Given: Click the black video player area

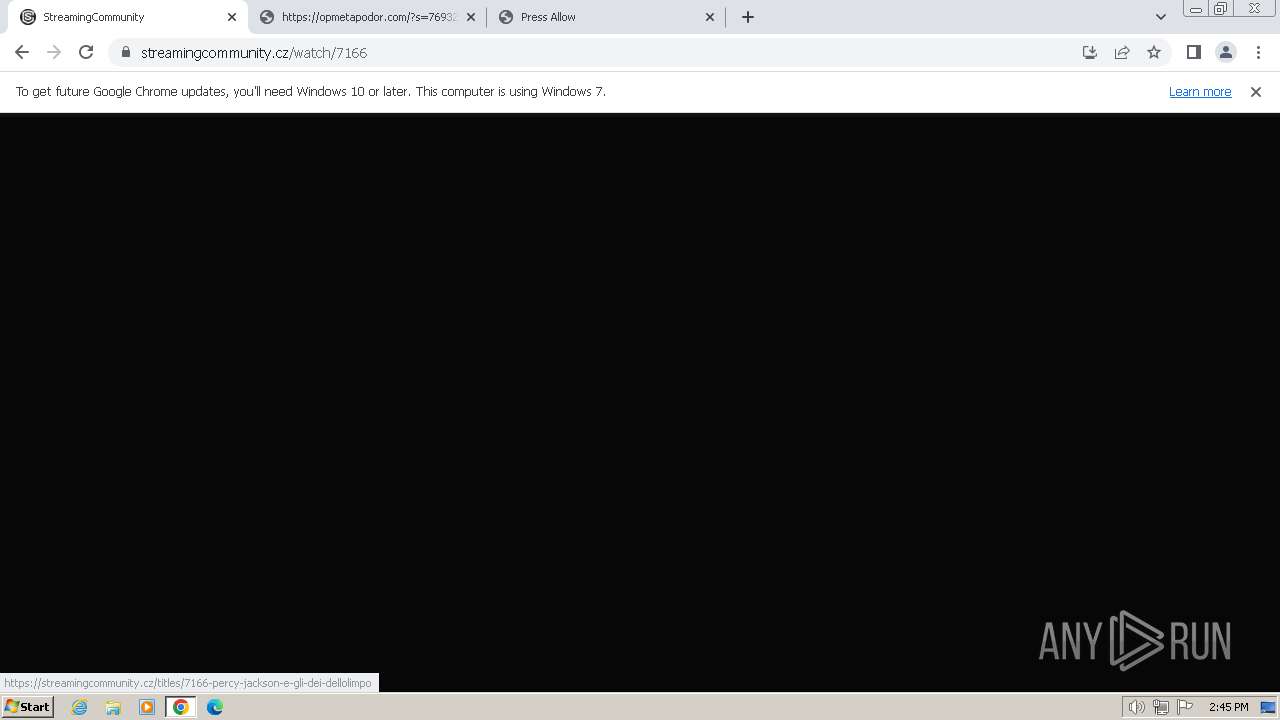Looking at the screenshot, I should tap(640, 402).
